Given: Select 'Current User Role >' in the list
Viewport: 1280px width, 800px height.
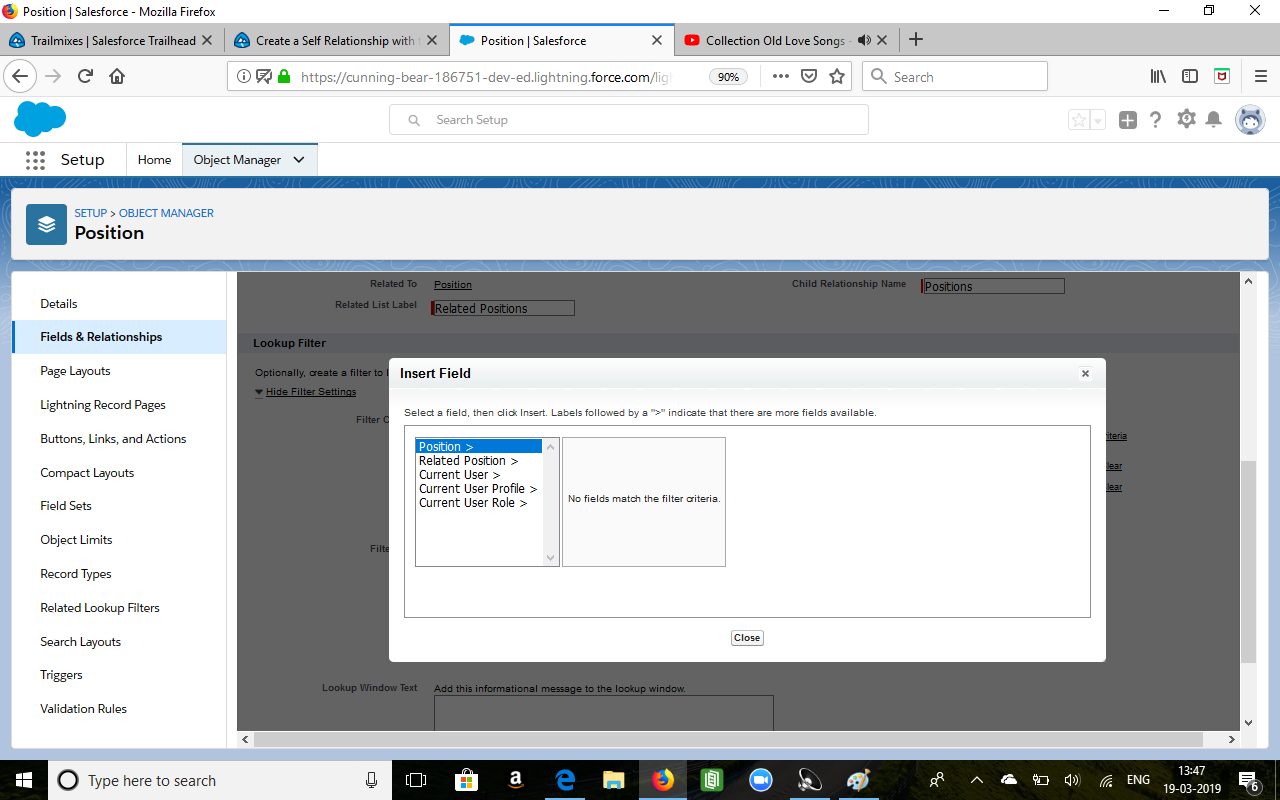Looking at the screenshot, I should 479,503.
